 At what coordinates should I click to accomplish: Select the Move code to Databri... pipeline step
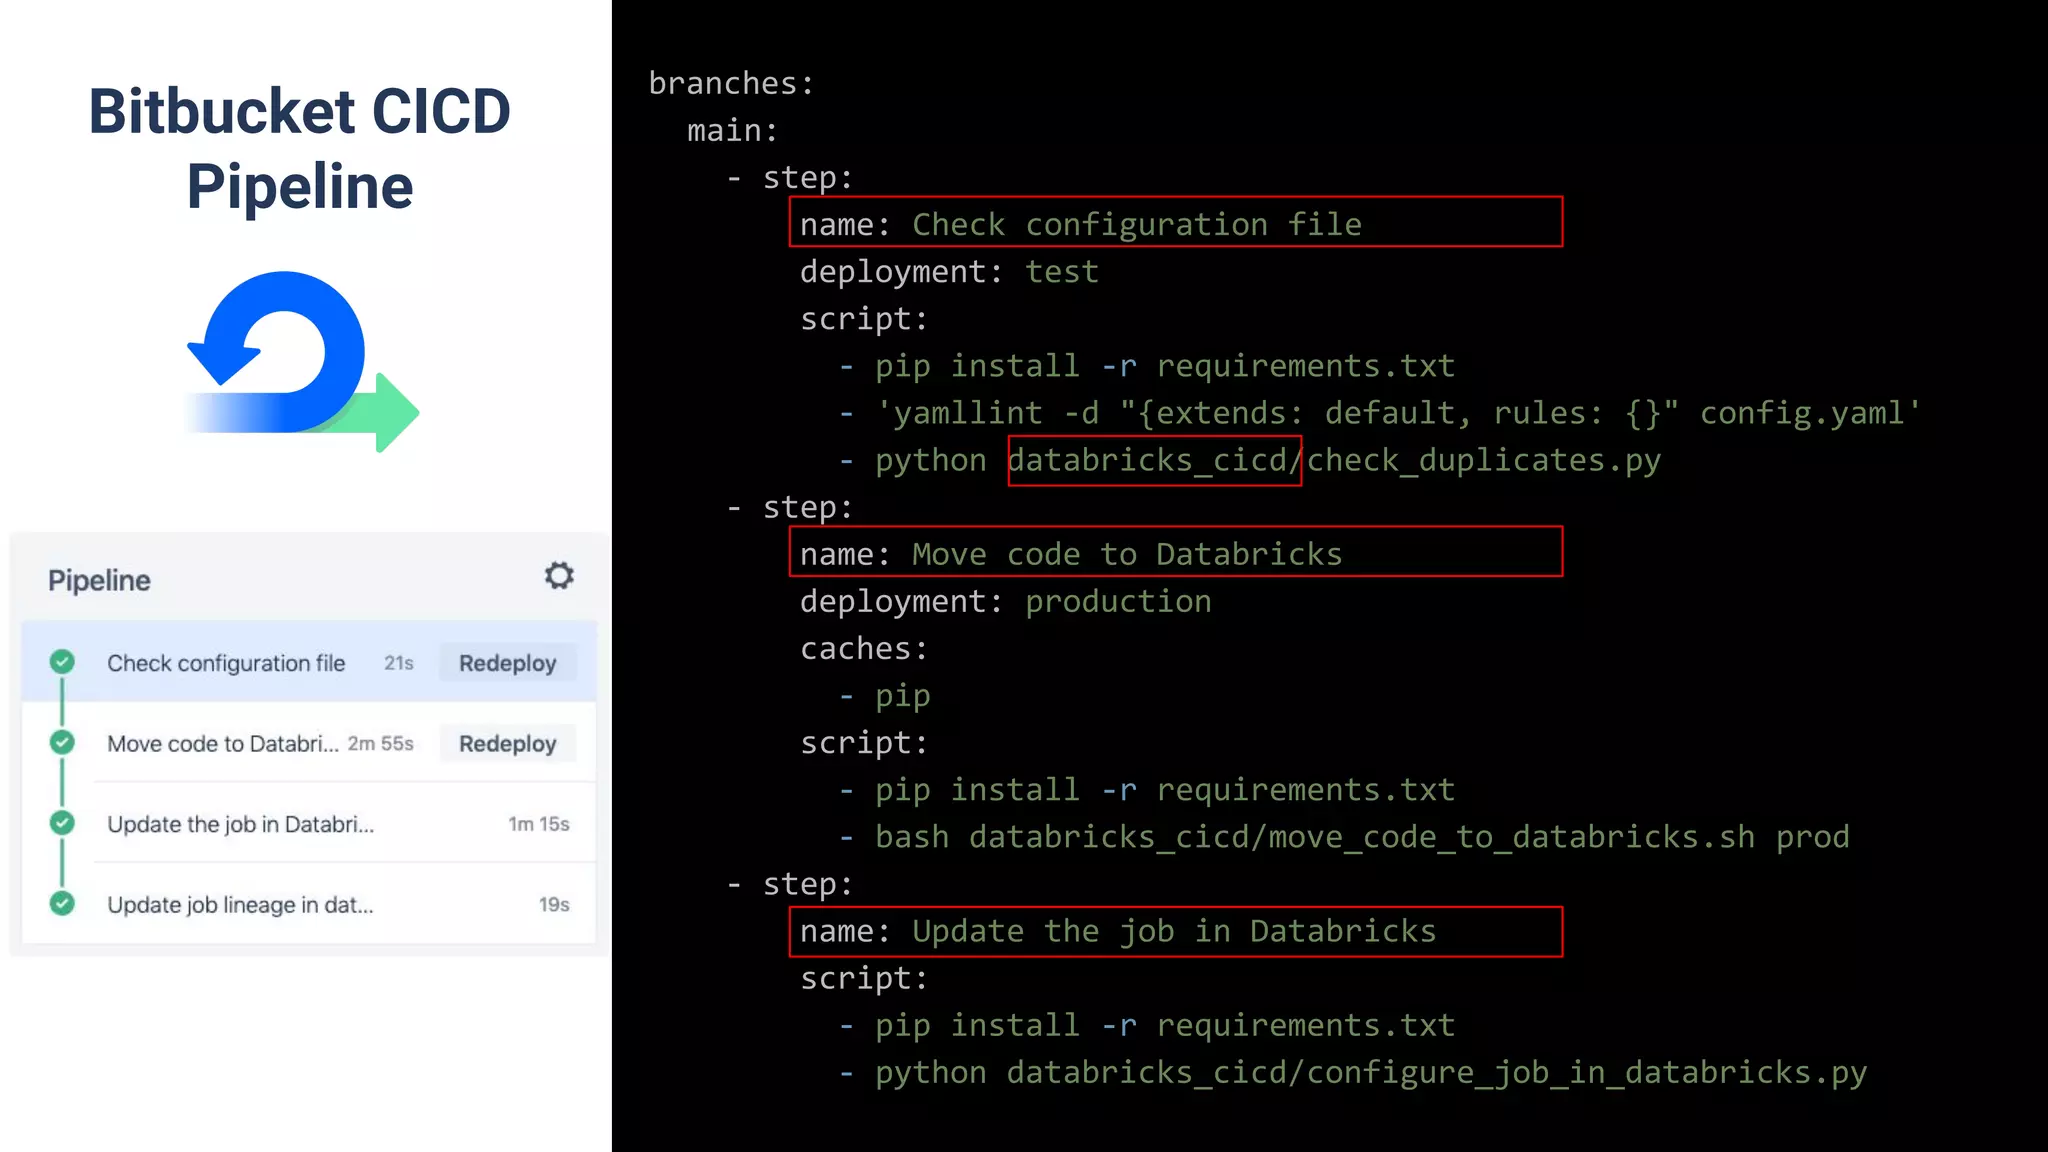click(309, 743)
